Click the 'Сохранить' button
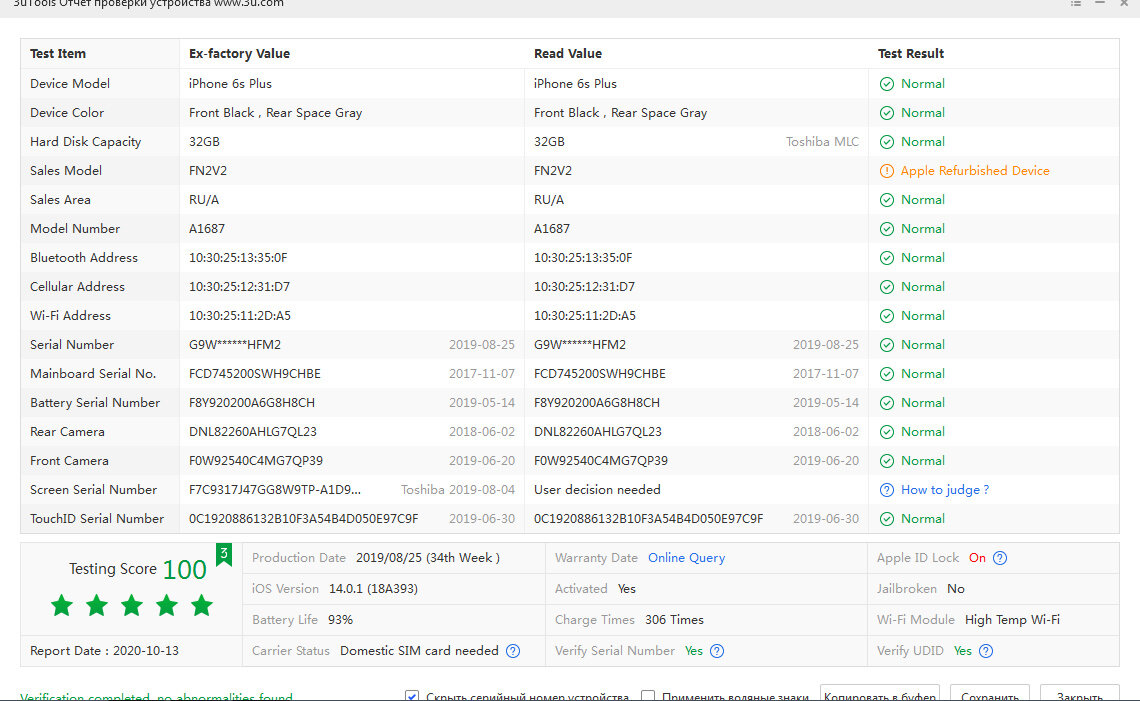1140x701 pixels. coord(990,694)
